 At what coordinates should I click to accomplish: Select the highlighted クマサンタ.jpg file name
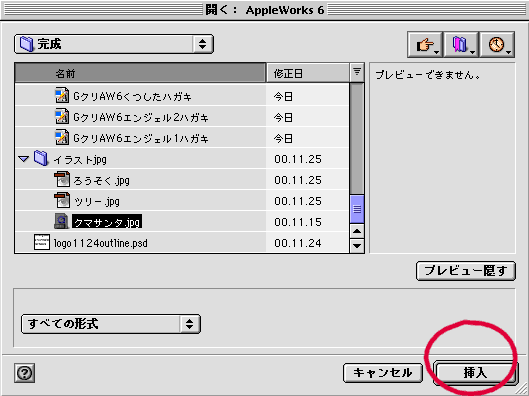107,222
